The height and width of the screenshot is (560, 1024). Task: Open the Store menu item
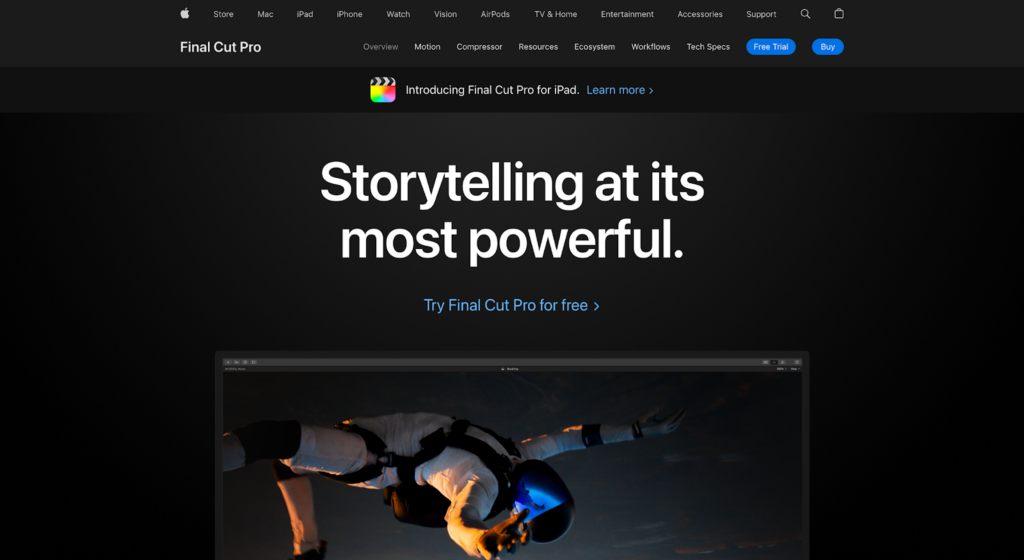point(223,14)
